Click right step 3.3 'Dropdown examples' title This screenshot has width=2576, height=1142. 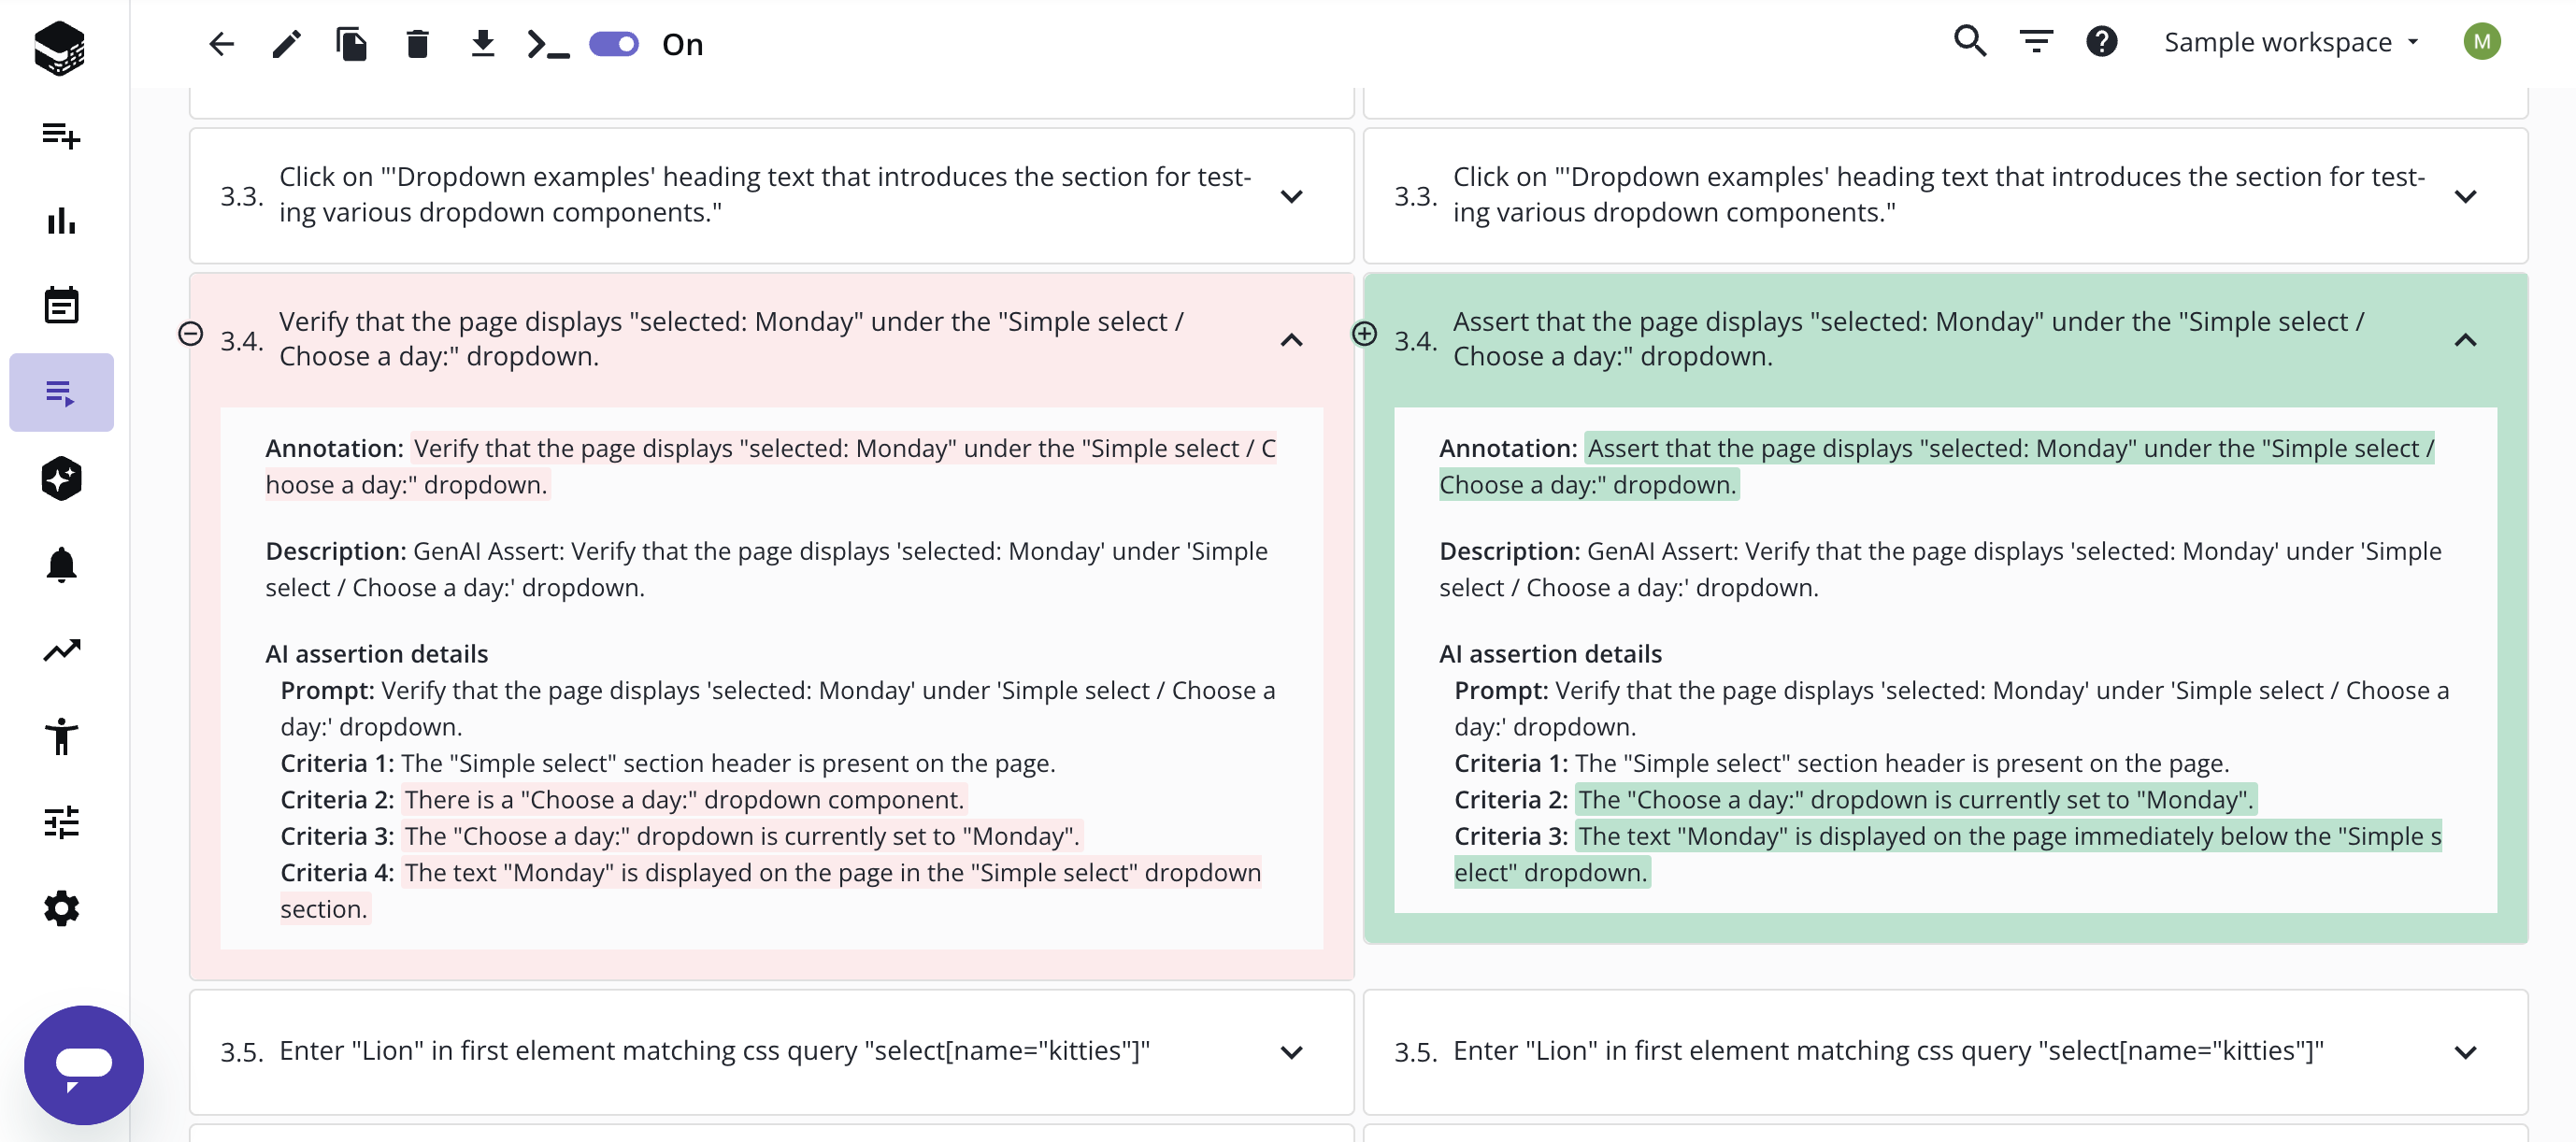1939,194
